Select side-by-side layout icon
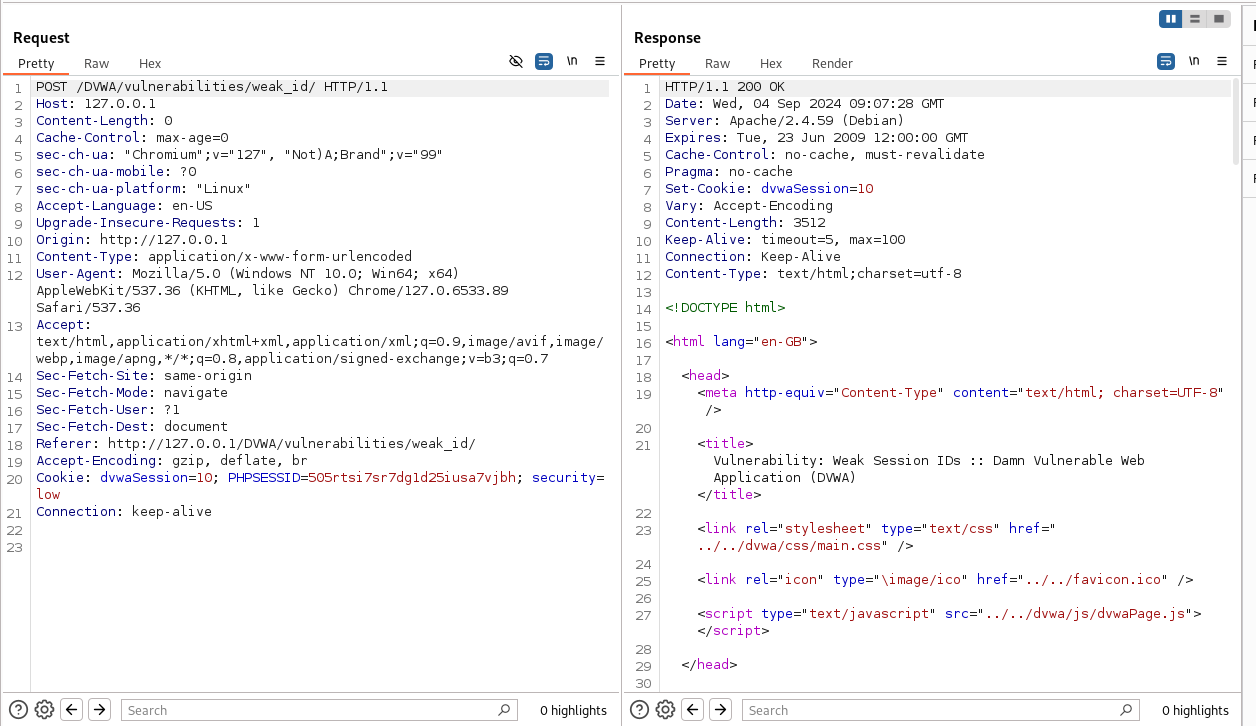This screenshot has width=1256, height=726. (x=1171, y=19)
